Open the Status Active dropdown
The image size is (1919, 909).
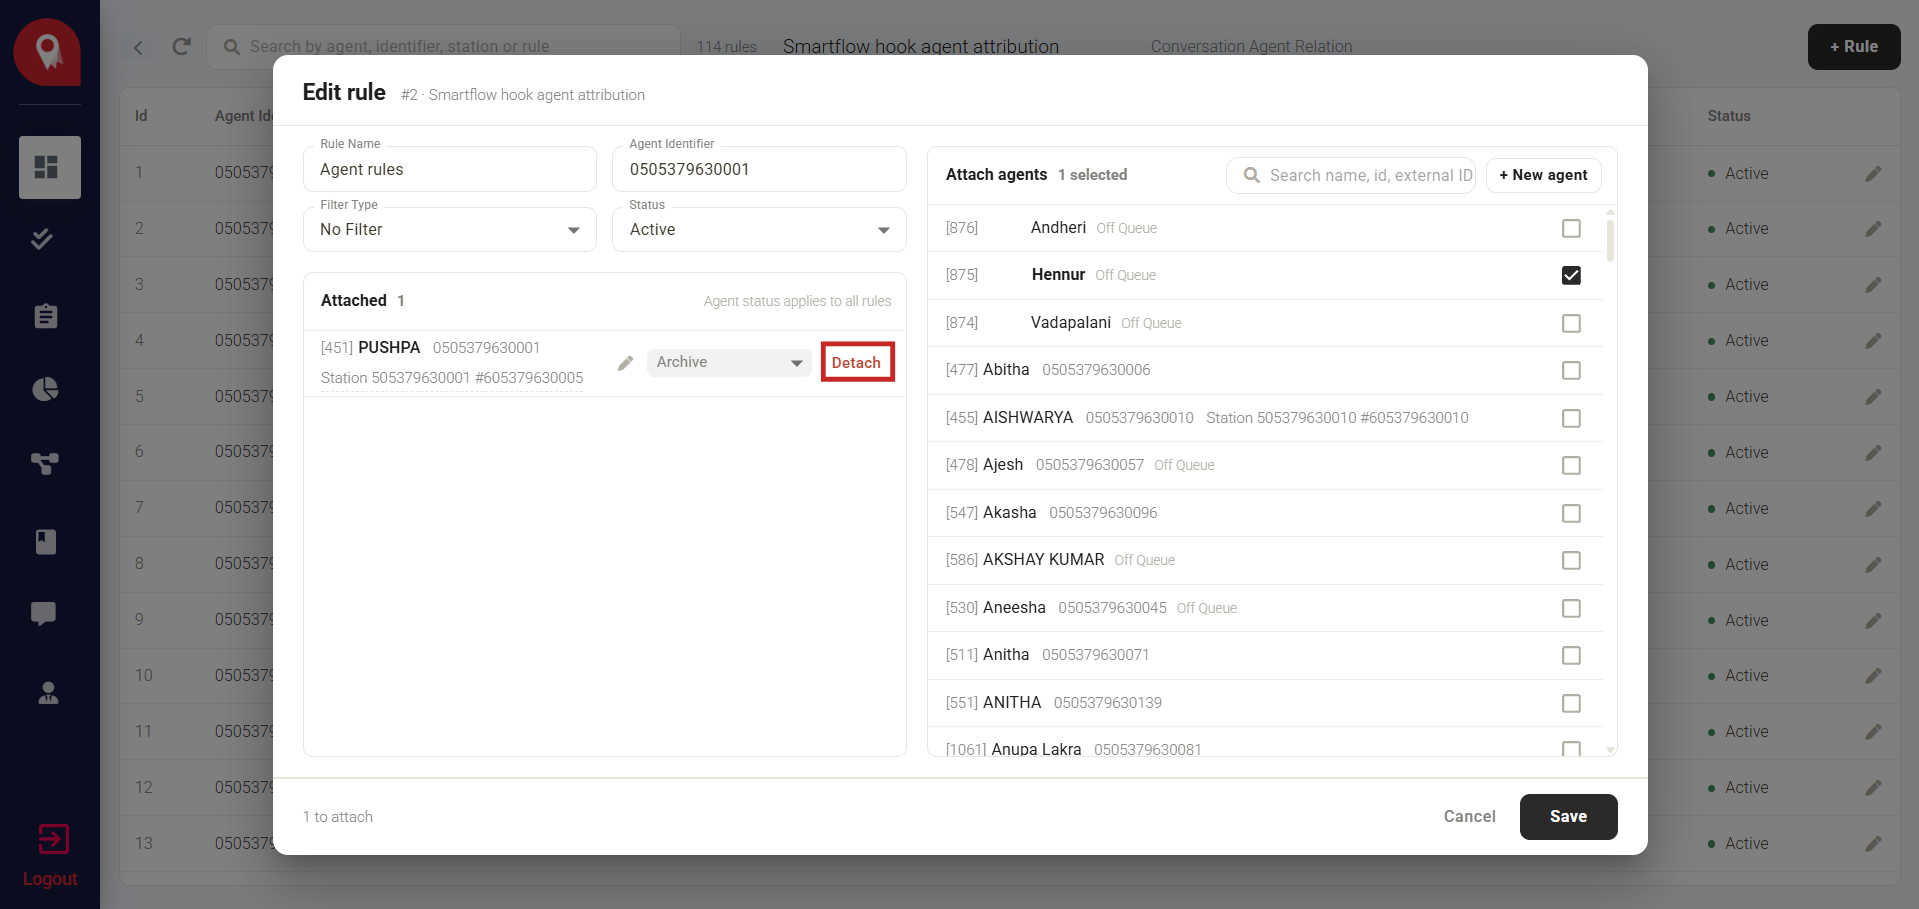click(759, 230)
